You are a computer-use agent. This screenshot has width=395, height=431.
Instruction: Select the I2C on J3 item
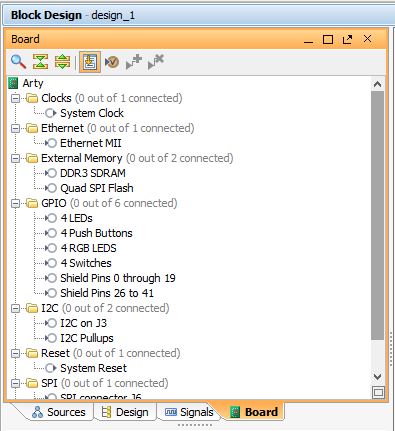[x=83, y=323]
